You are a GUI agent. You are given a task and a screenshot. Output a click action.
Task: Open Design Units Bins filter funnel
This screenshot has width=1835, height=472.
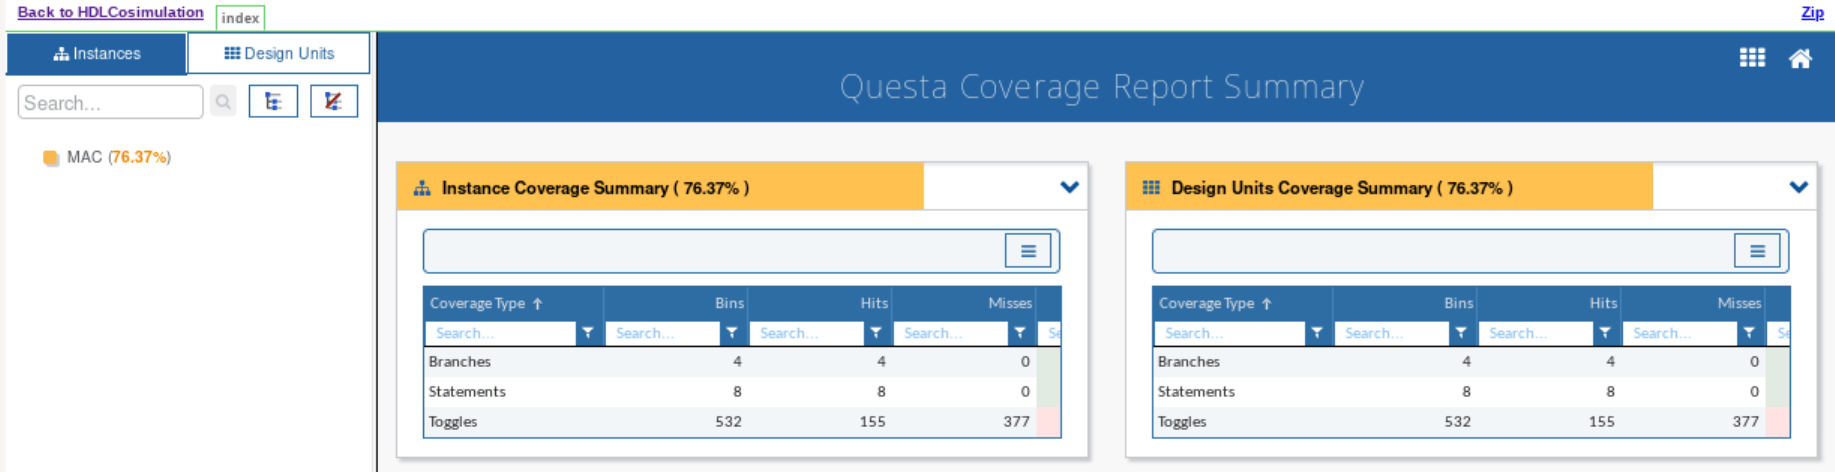1461,333
